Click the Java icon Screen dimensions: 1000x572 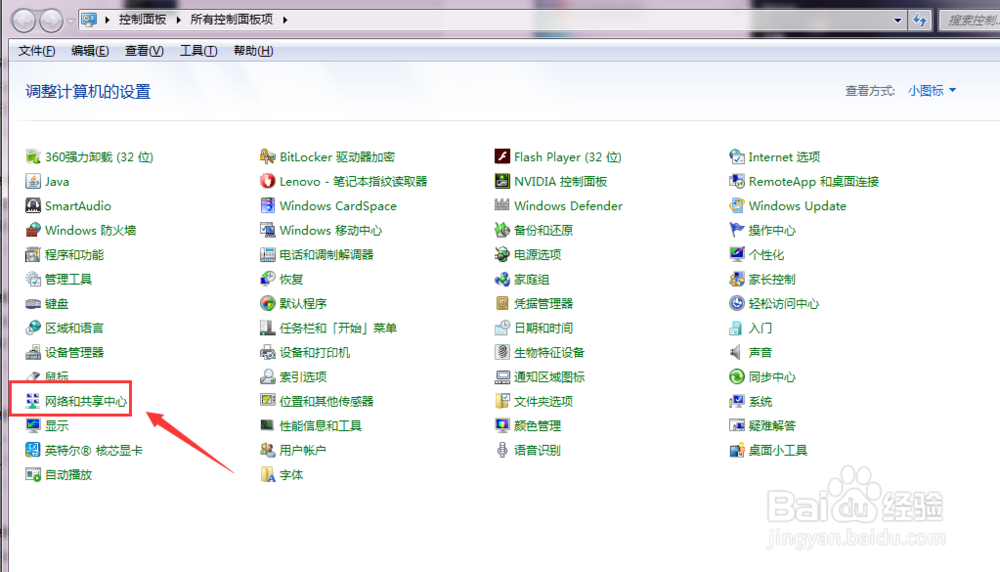pos(33,181)
